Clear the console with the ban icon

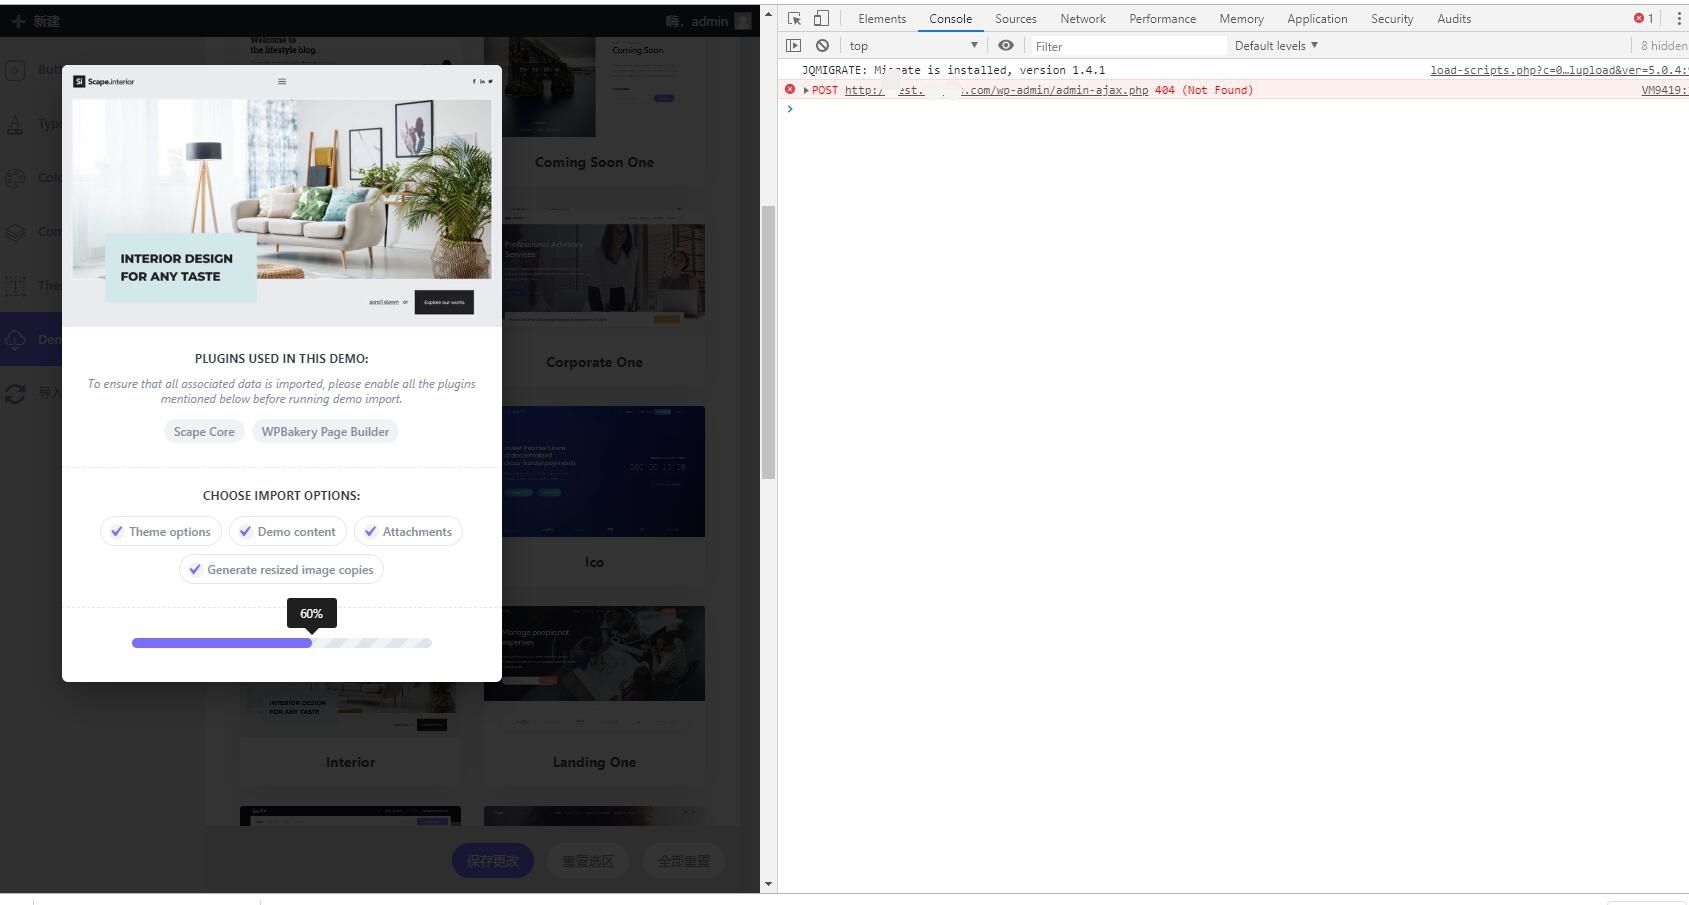pyautogui.click(x=822, y=46)
